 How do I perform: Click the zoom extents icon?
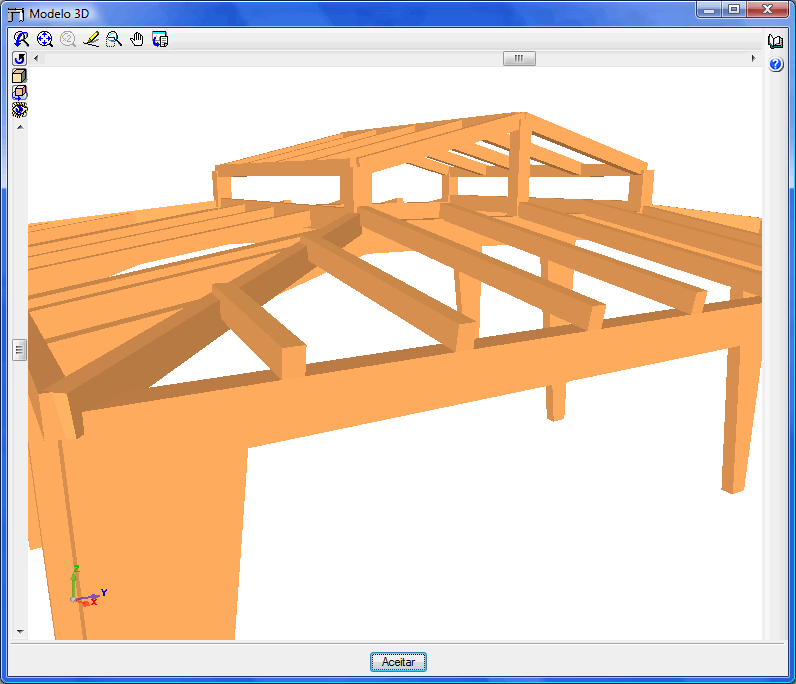pyautogui.click(x=45, y=39)
